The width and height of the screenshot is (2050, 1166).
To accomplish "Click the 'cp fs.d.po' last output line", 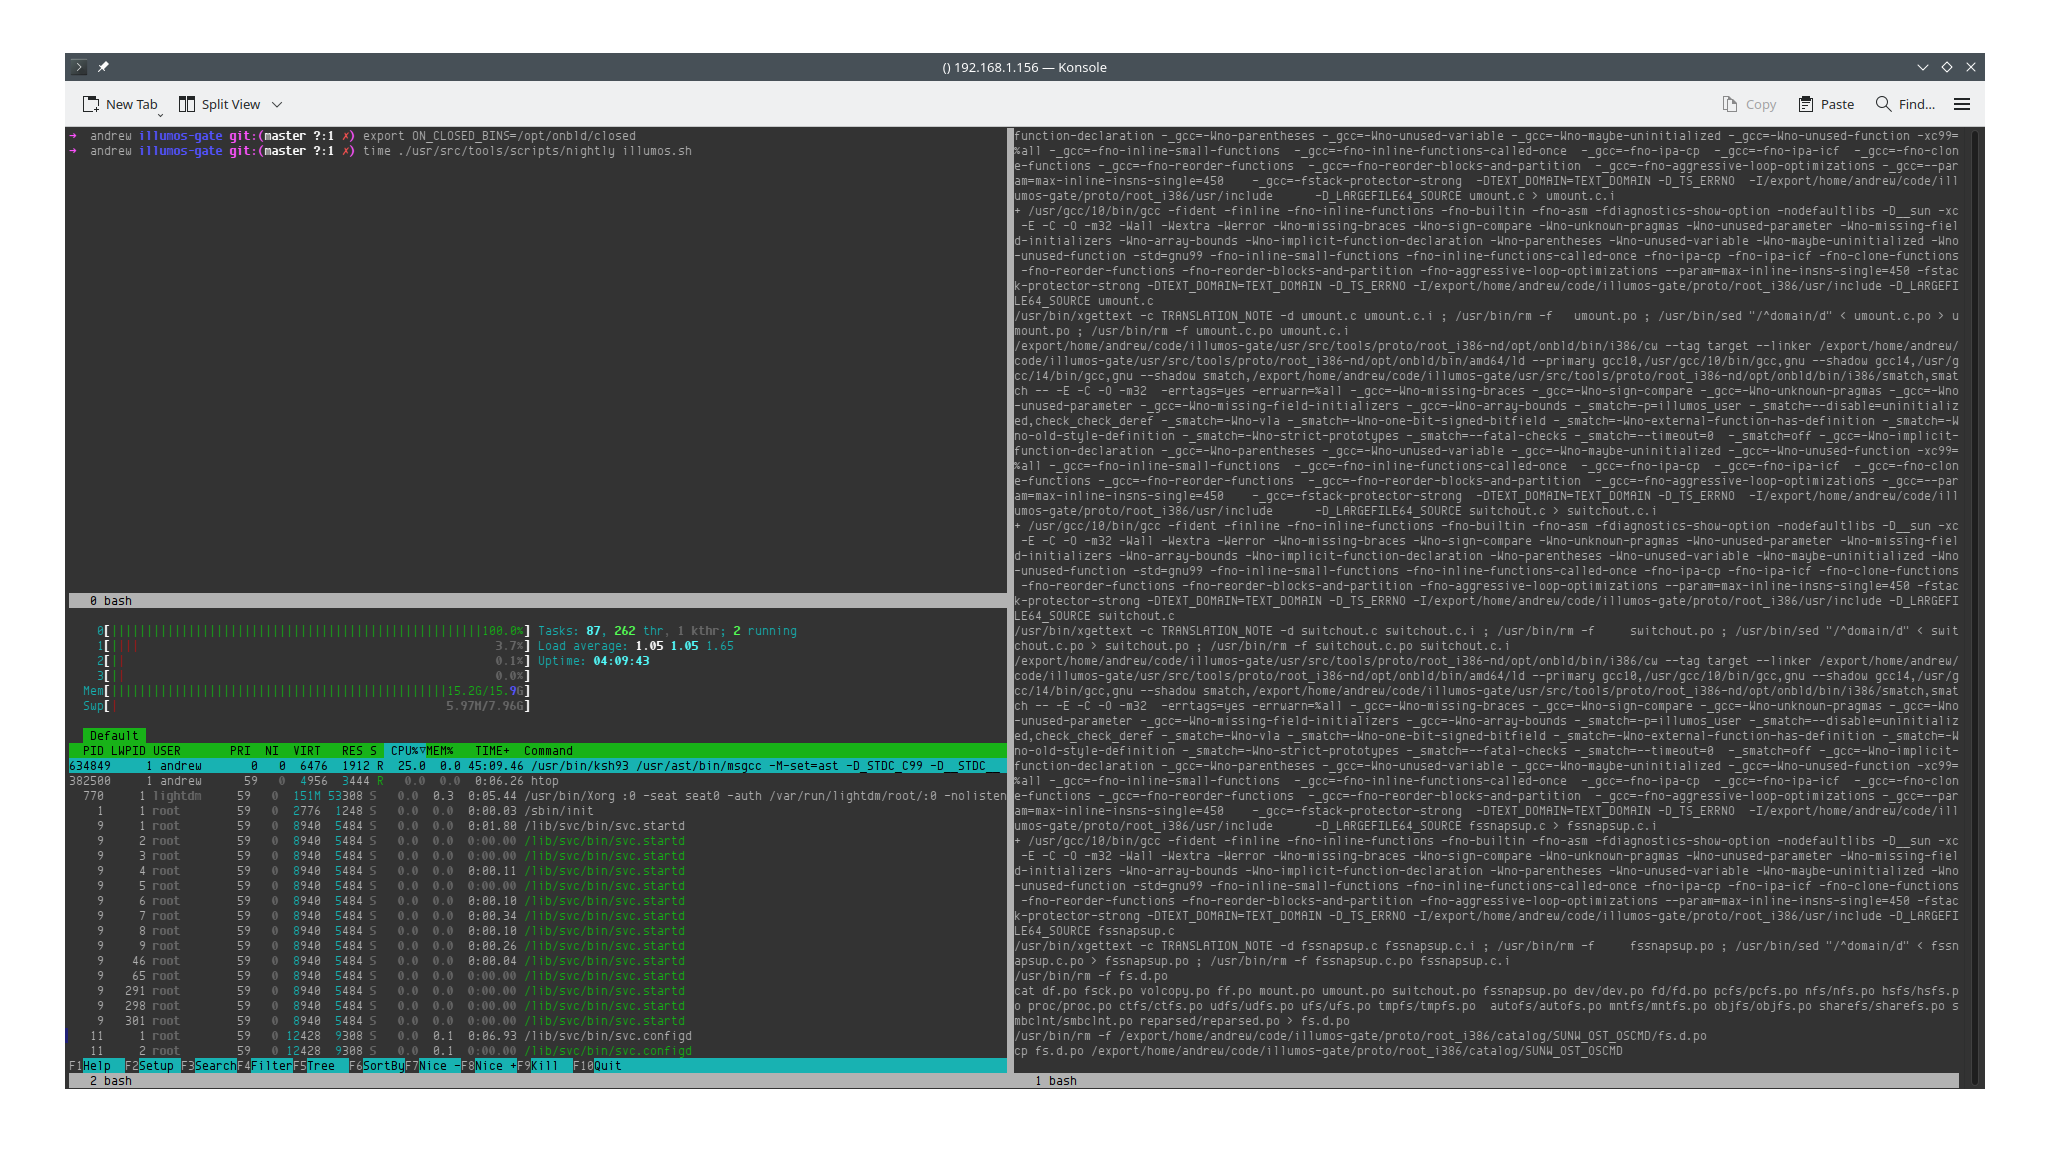I will pos(1318,1051).
